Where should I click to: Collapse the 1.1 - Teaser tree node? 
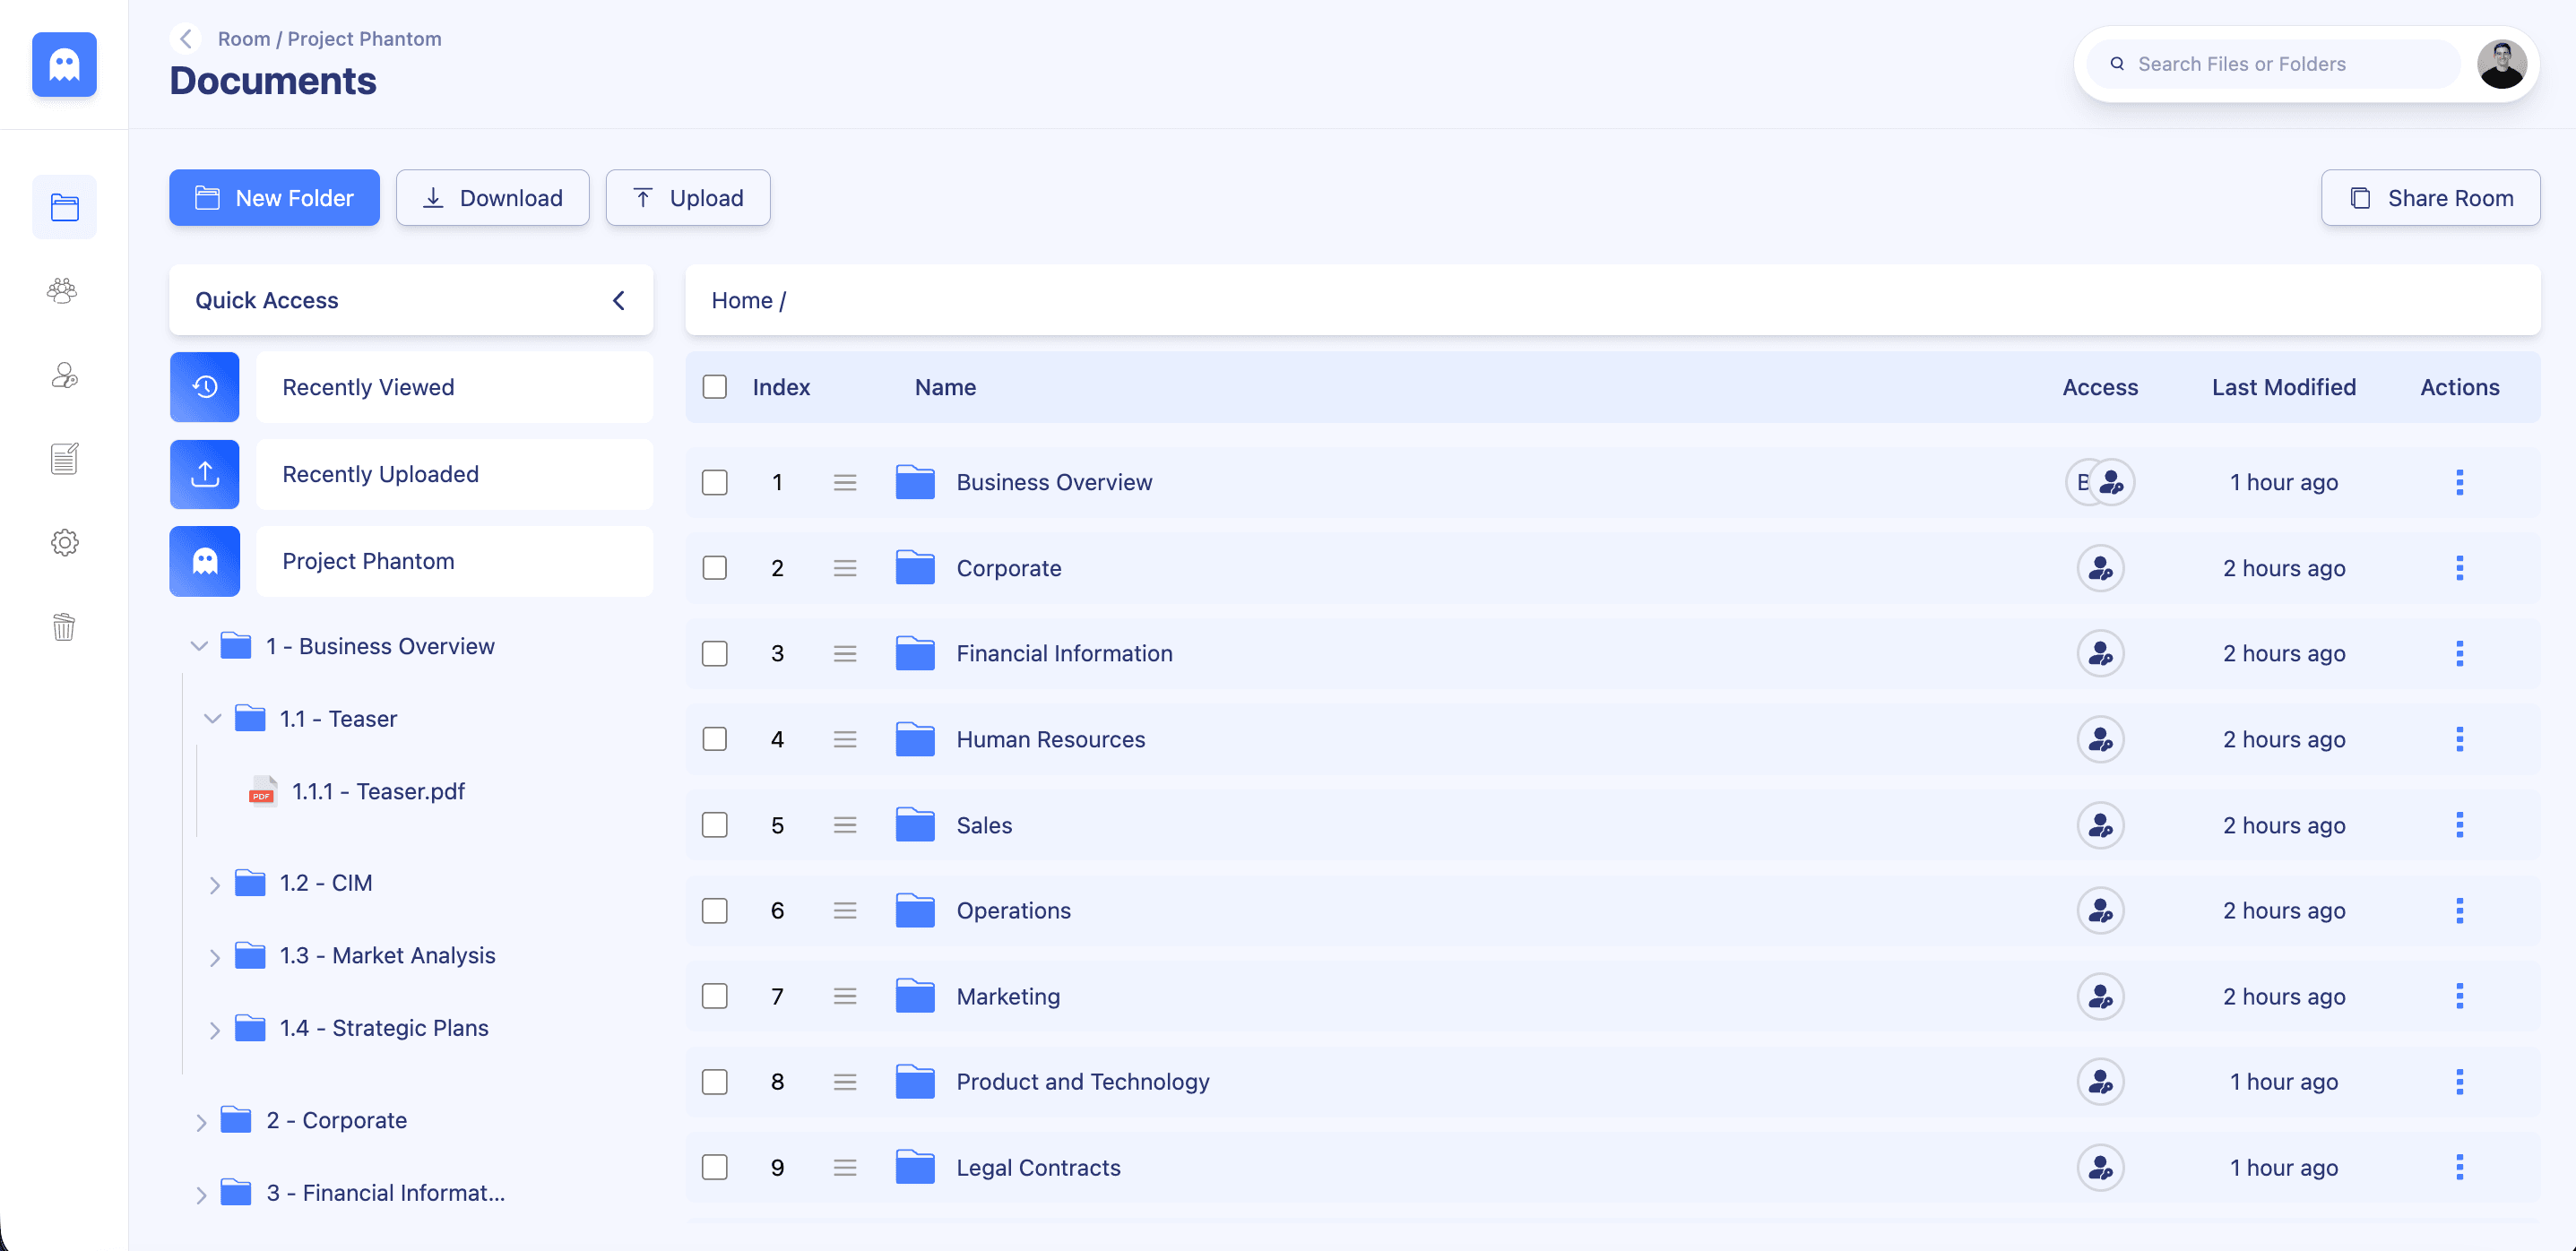click(x=212, y=719)
